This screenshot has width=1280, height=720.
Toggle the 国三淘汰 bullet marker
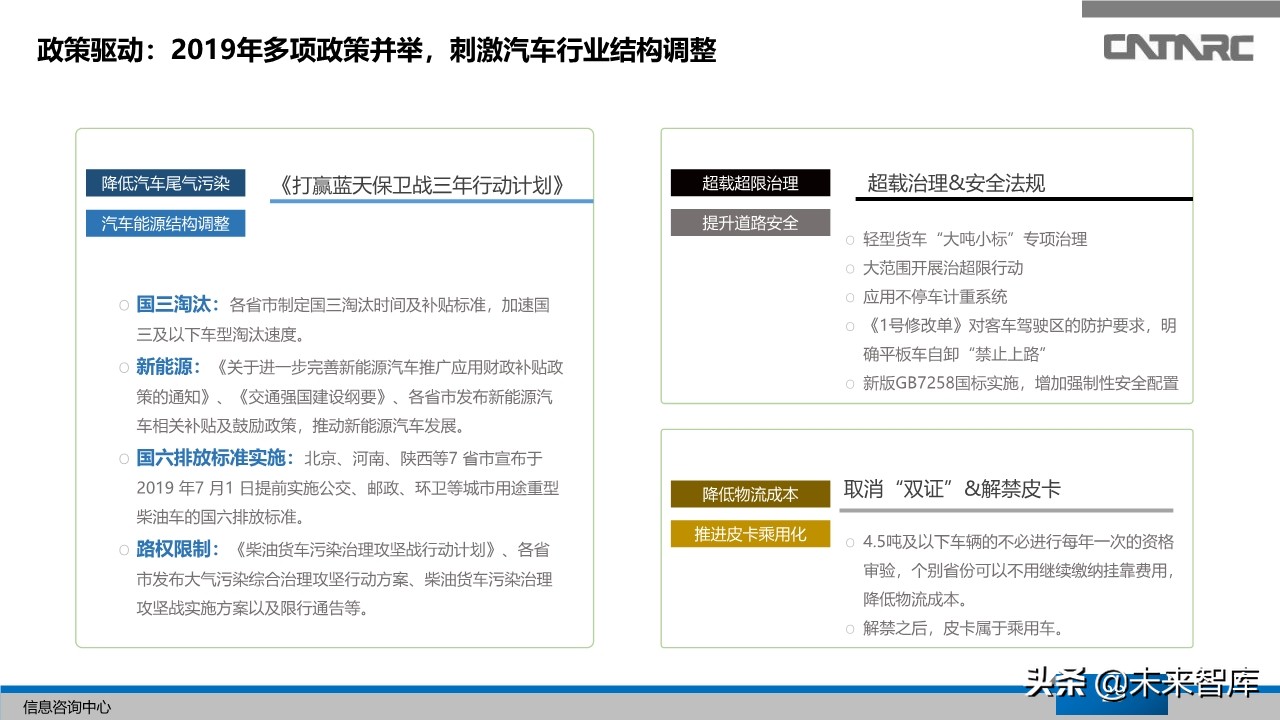(123, 305)
